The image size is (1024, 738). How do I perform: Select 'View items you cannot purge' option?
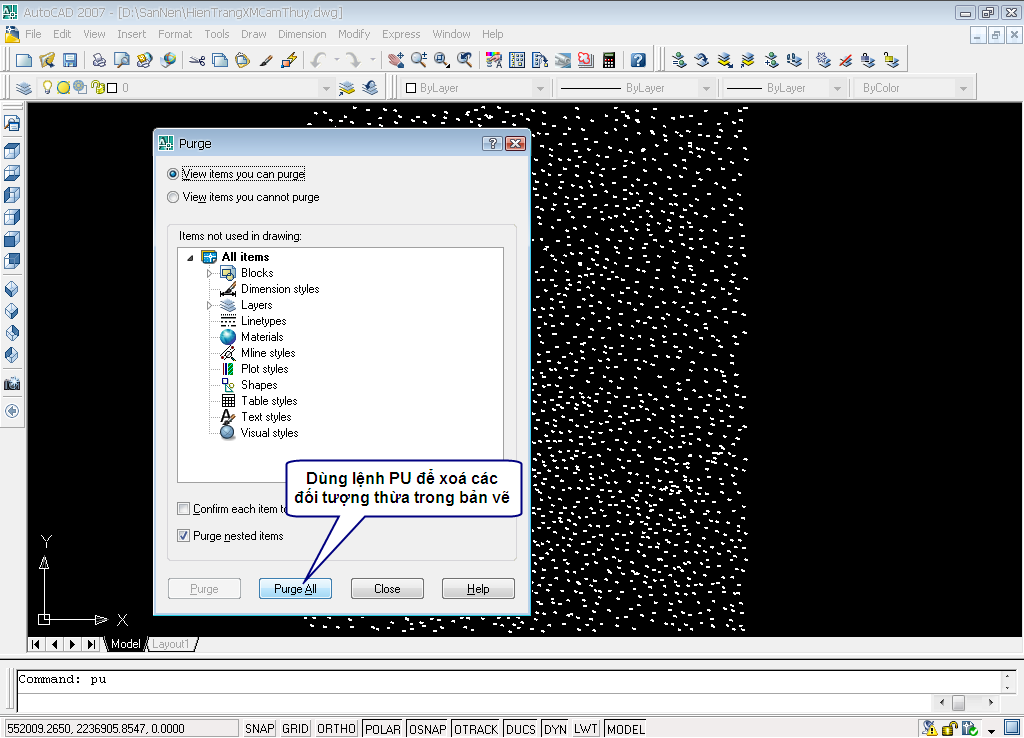coord(174,198)
